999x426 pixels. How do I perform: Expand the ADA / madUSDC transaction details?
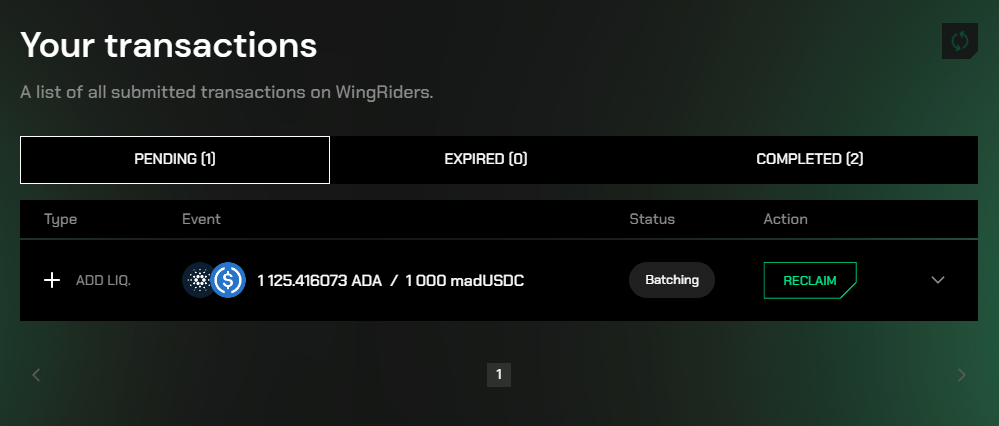(938, 280)
